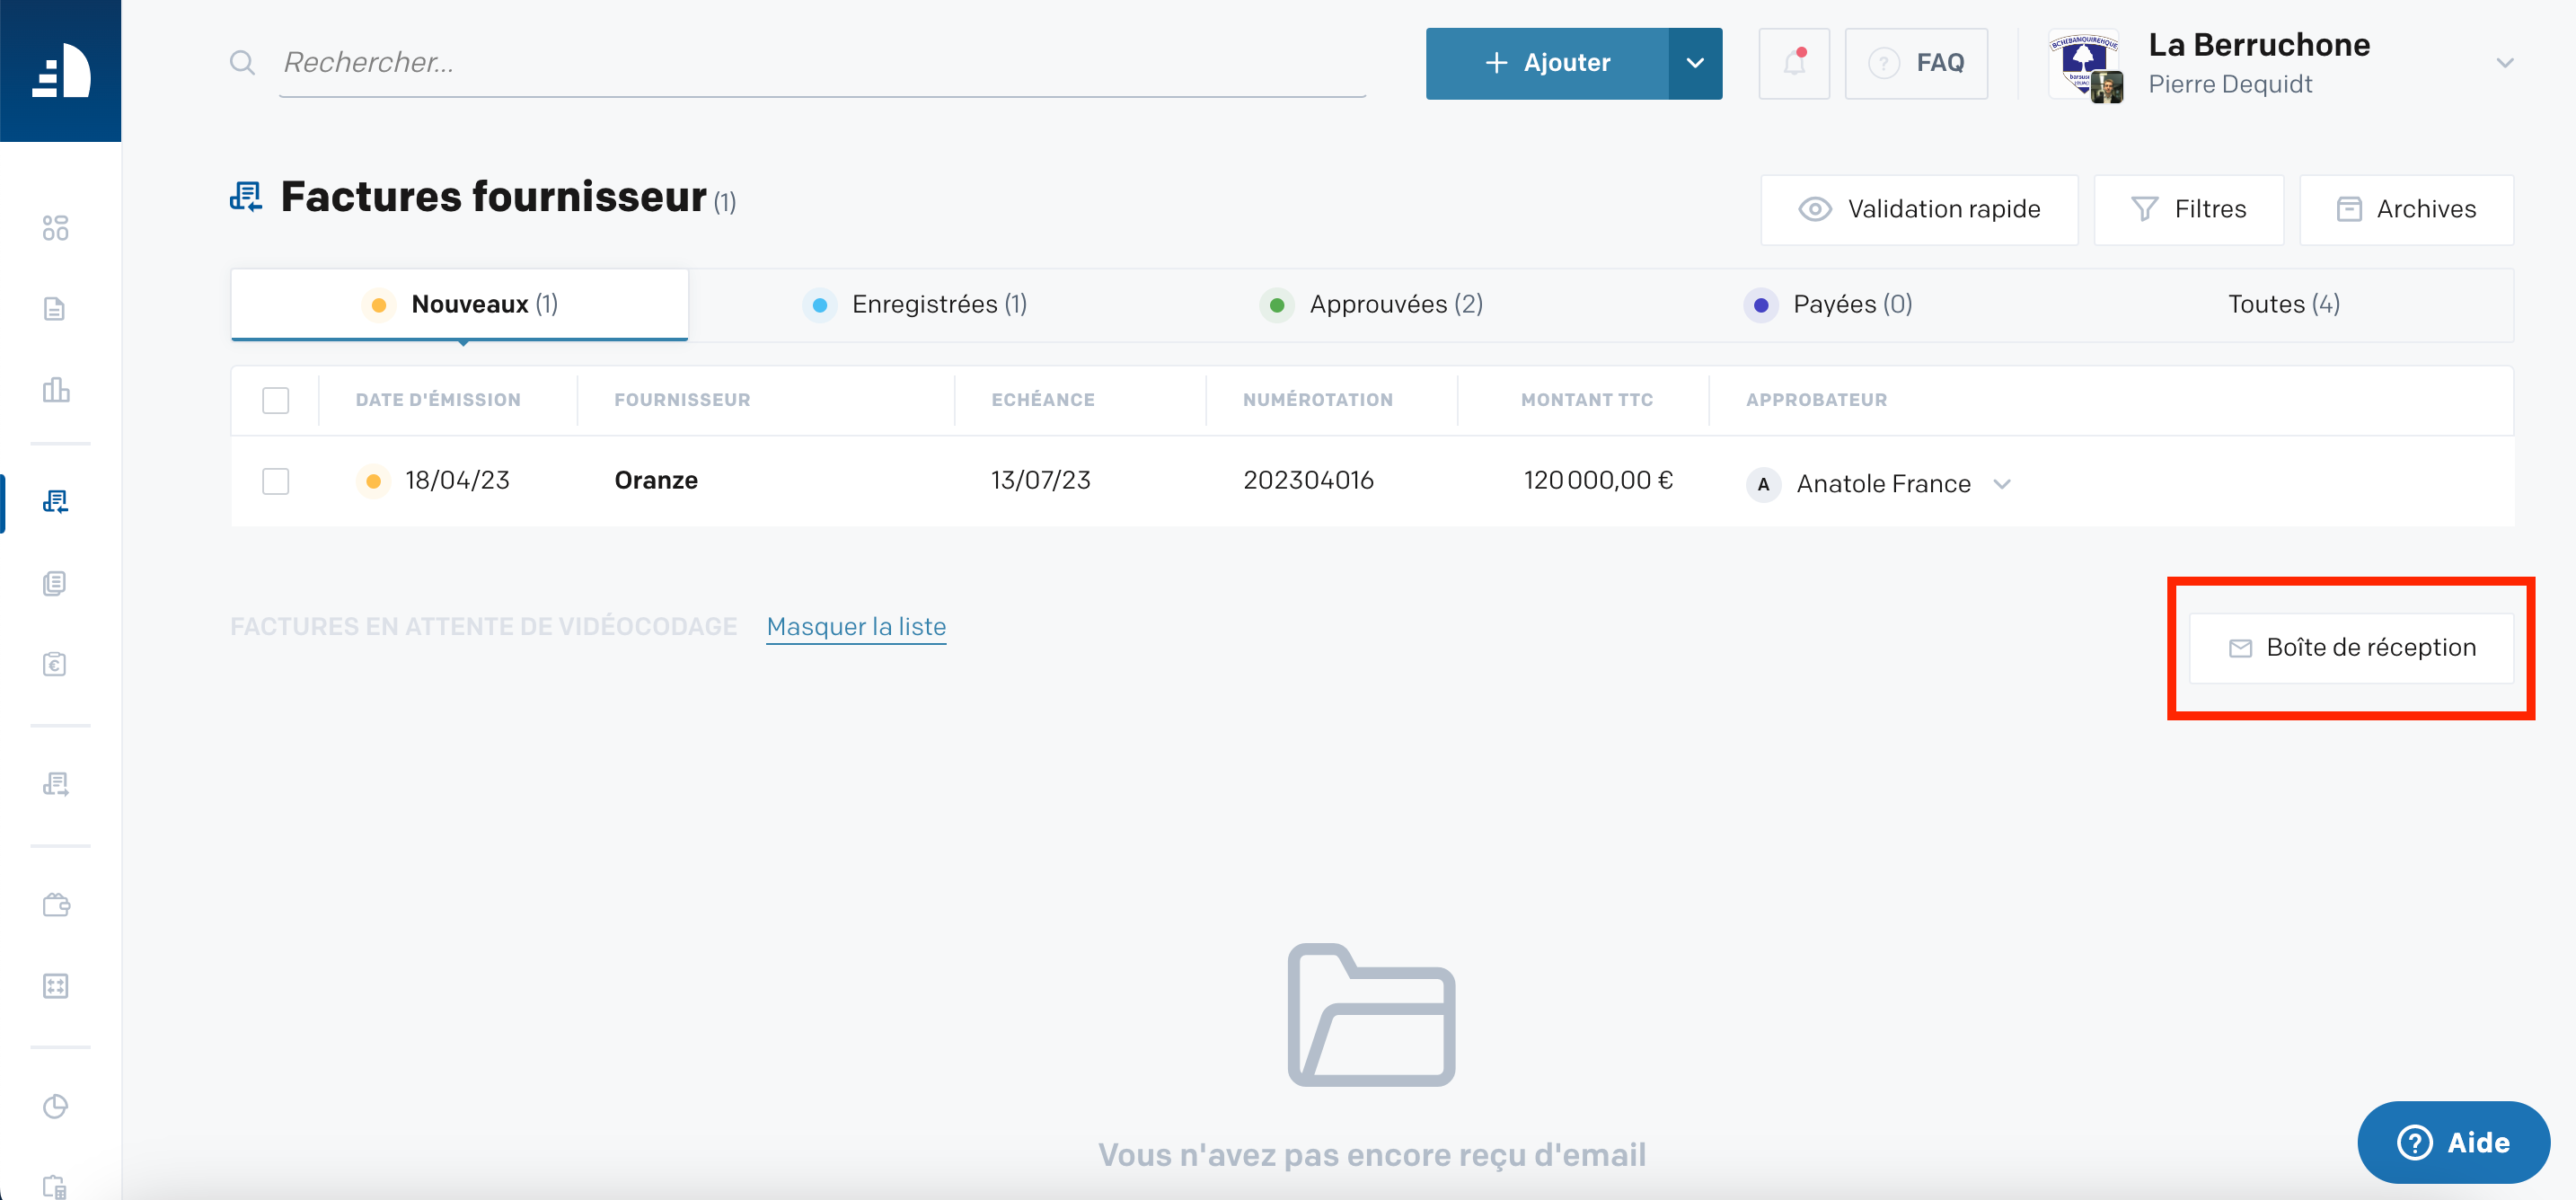The height and width of the screenshot is (1200, 2576).
Task: Click the Masquer la liste link
Action: 856,627
